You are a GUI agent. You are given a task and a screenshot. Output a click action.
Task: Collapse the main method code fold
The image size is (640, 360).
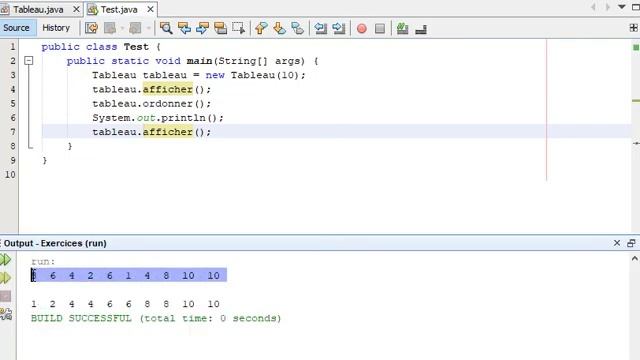point(29,61)
